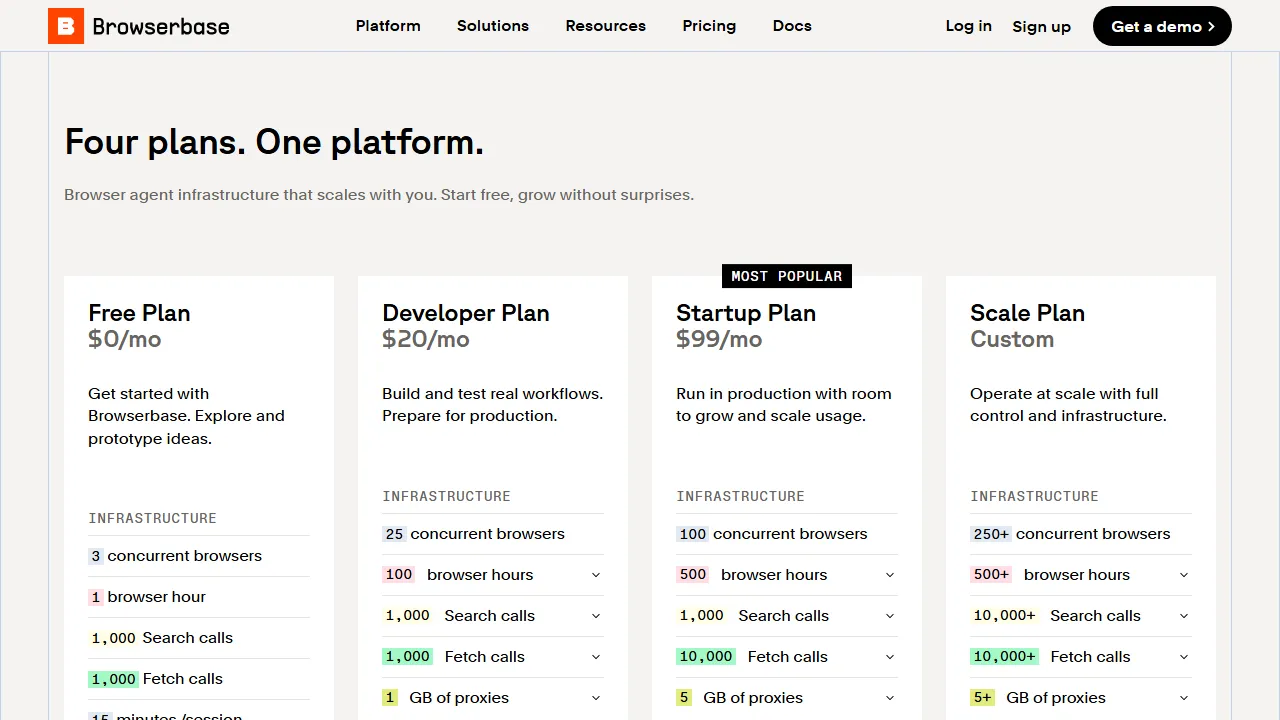
Task: Click '250+ concurrent browsers' in Scale Plan
Action: (1070, 534)
